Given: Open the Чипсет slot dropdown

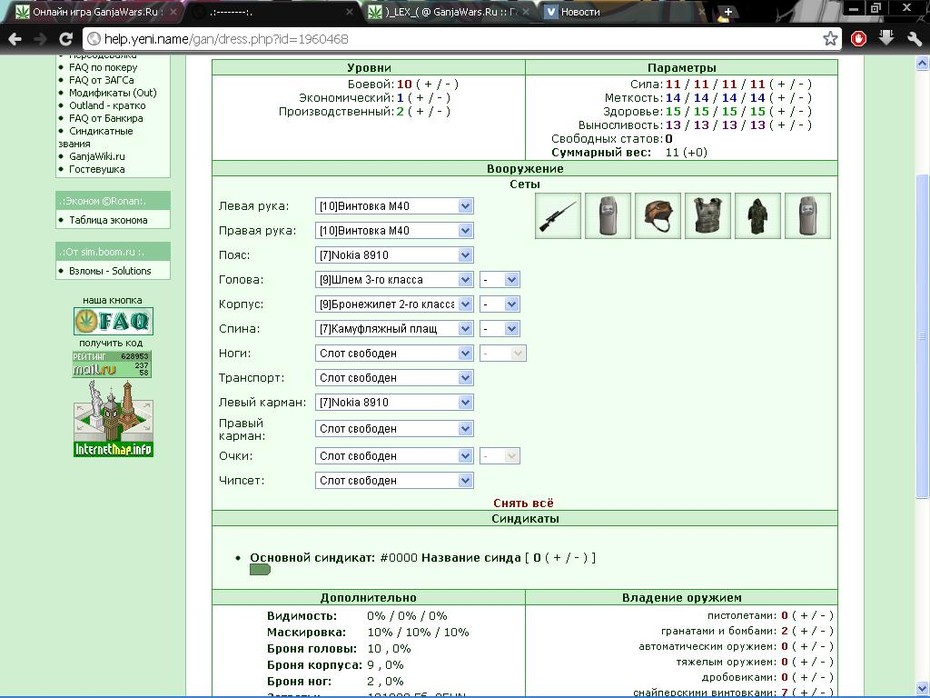Looking at the screenshot, I should [394, 481].
